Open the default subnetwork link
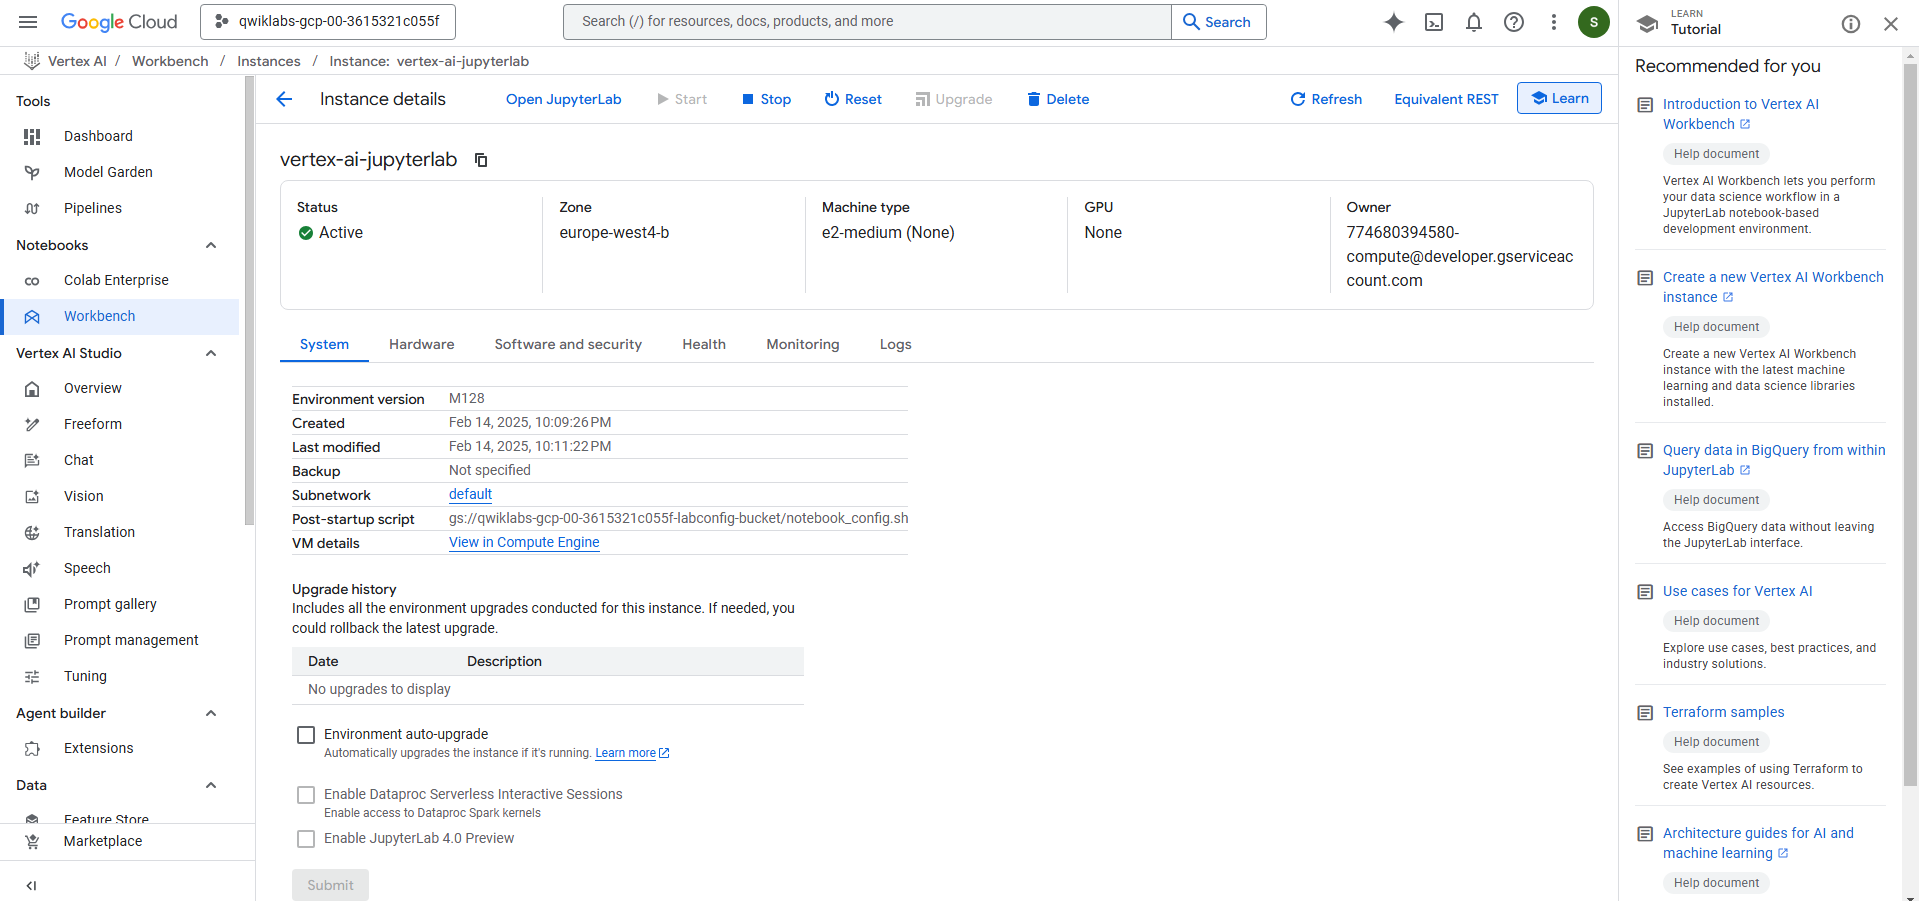 pyautogui.click(x=470, y=494)
